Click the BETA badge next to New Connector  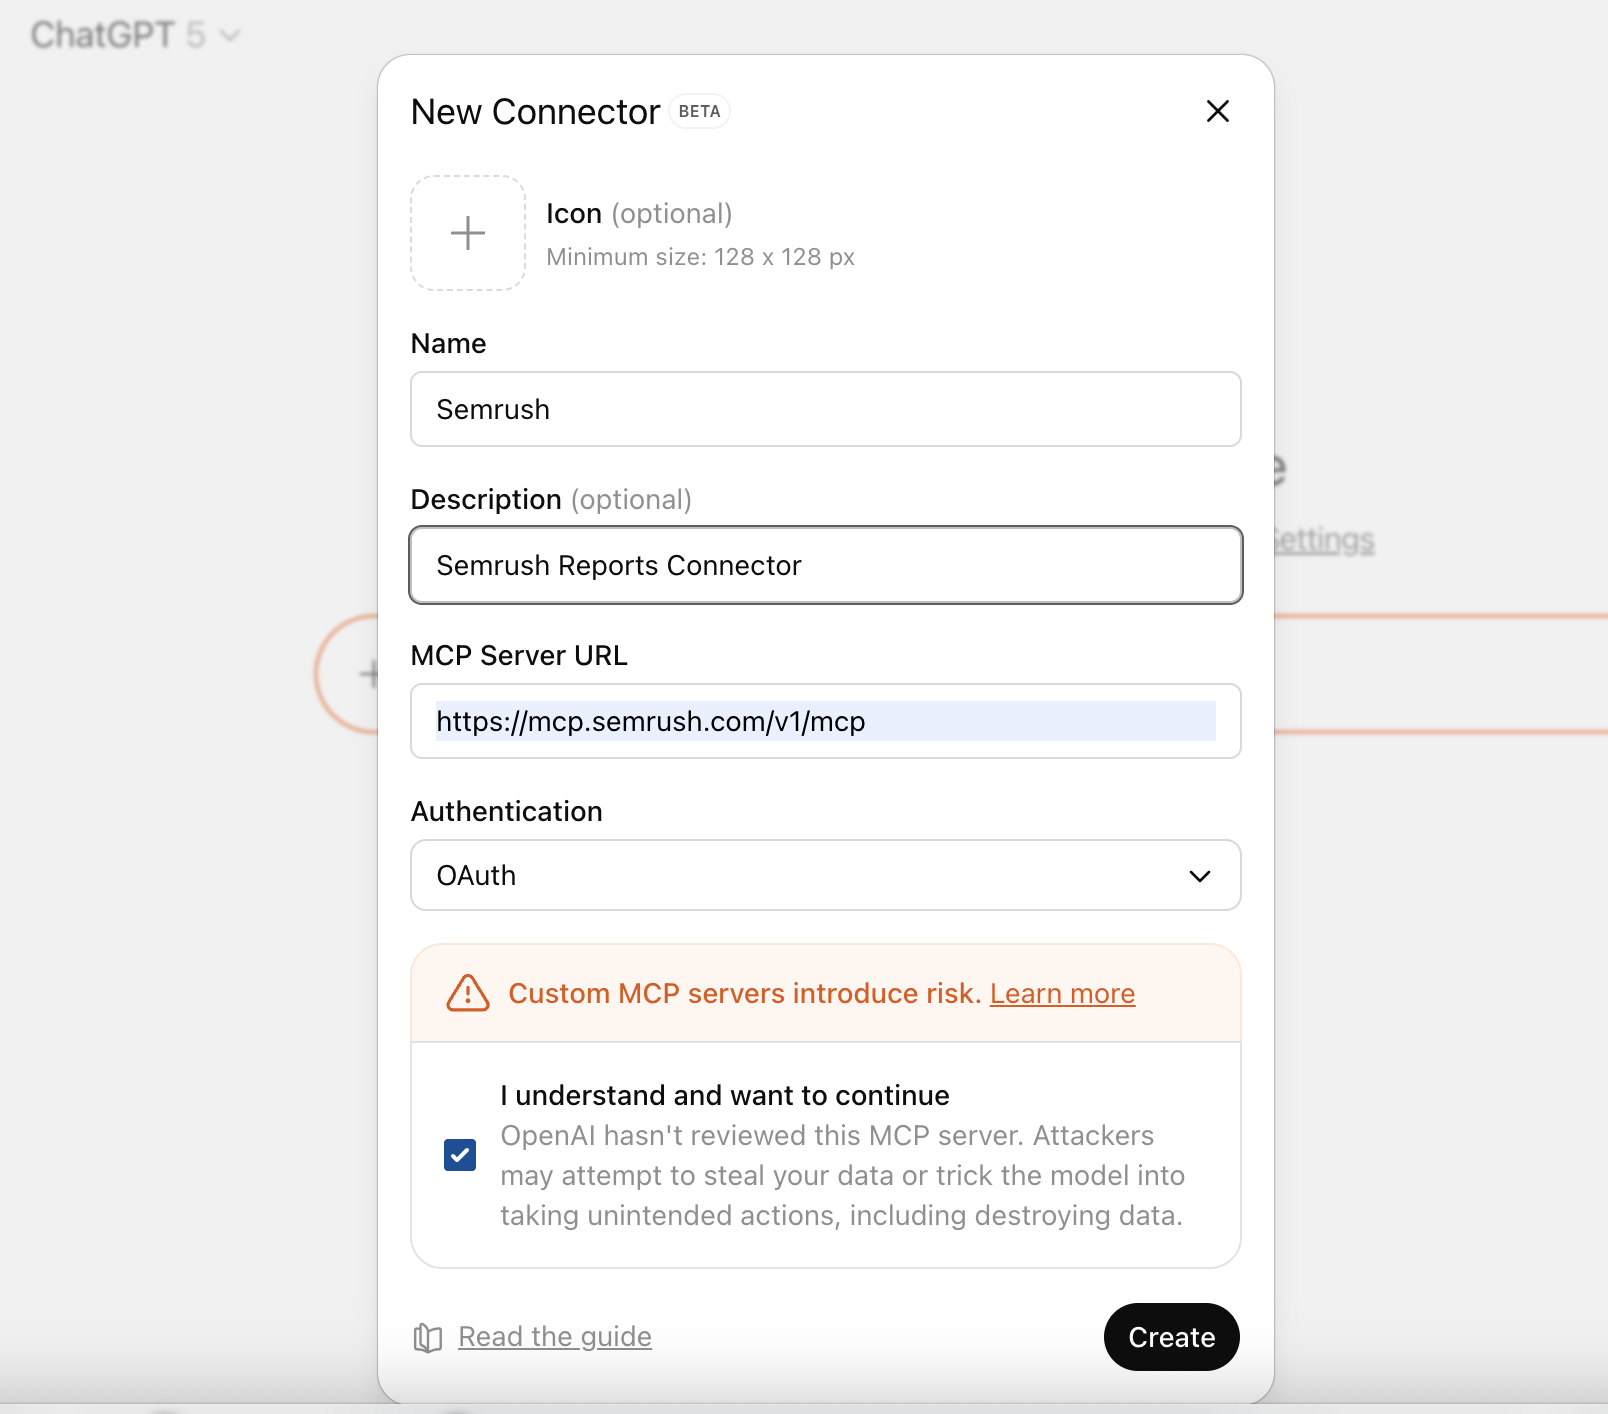click(698, 111)
